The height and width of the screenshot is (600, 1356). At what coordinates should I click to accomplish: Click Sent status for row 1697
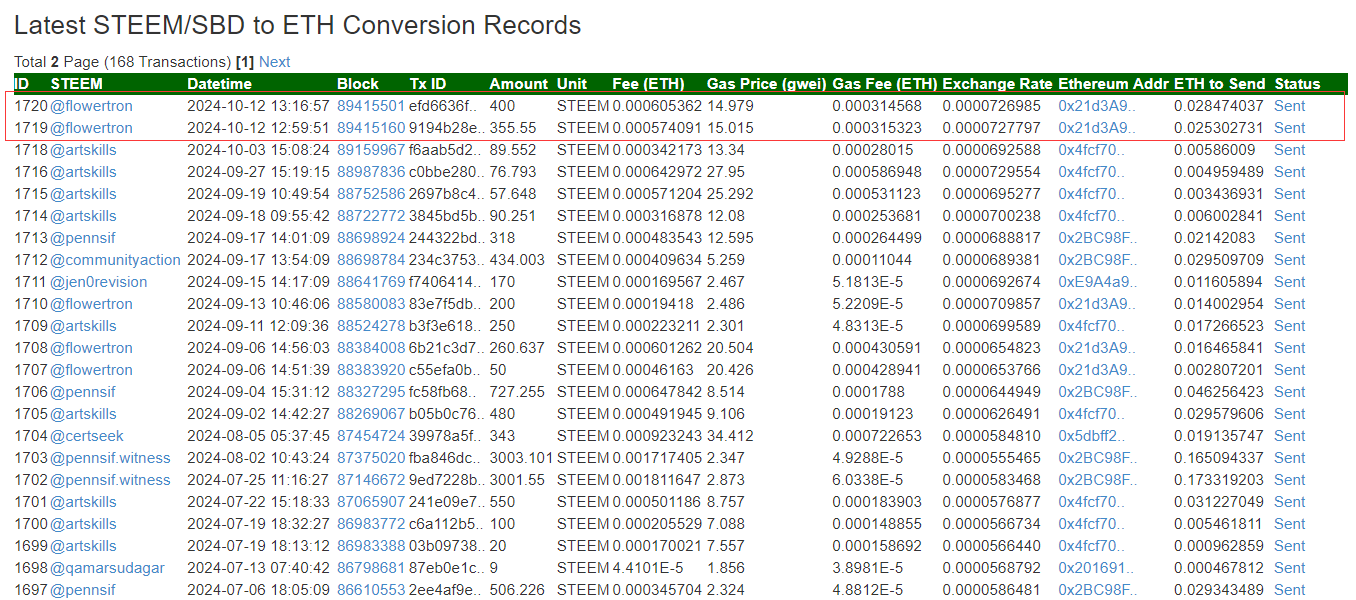[1290, 590]
